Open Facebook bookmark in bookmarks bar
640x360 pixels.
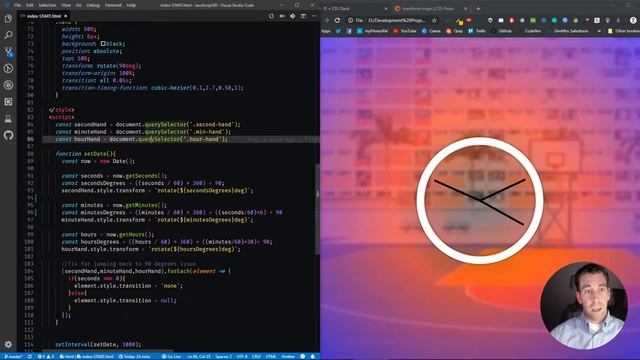tap(349, 31)
